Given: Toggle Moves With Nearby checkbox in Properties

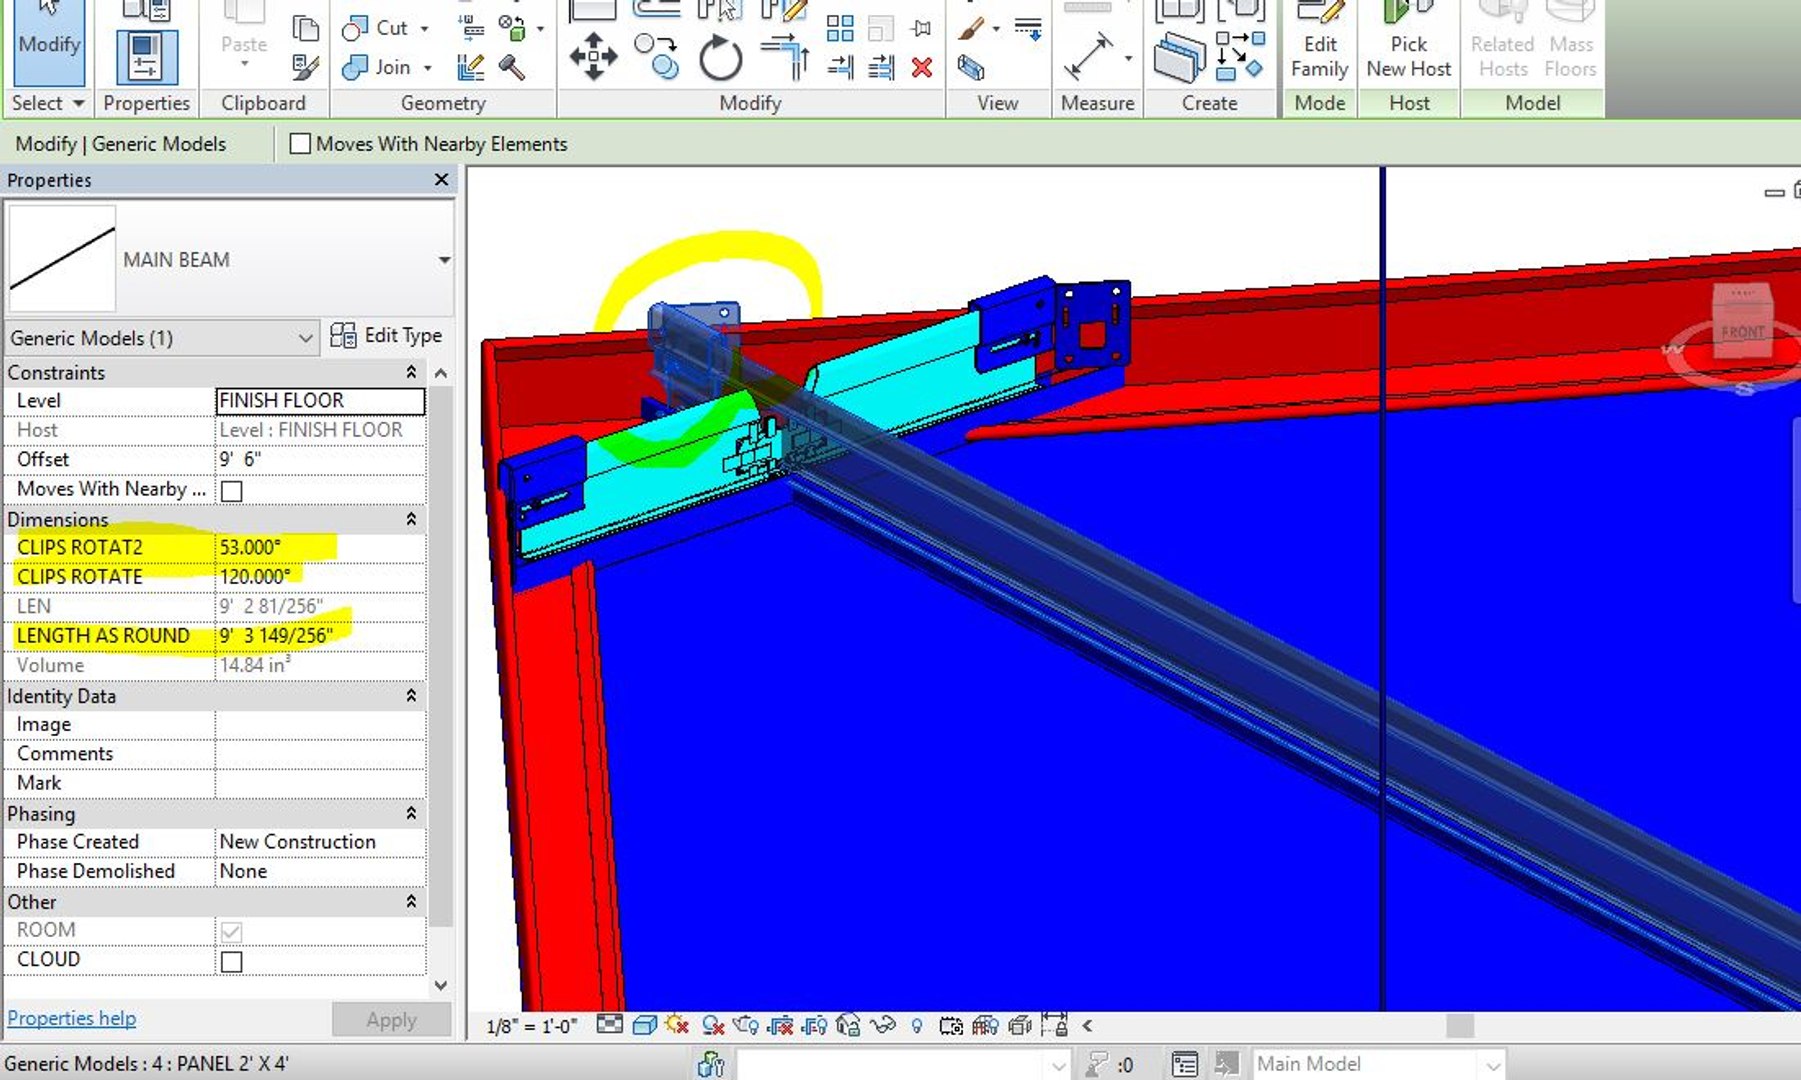Looking at the screenshot, I should (231, 490).
